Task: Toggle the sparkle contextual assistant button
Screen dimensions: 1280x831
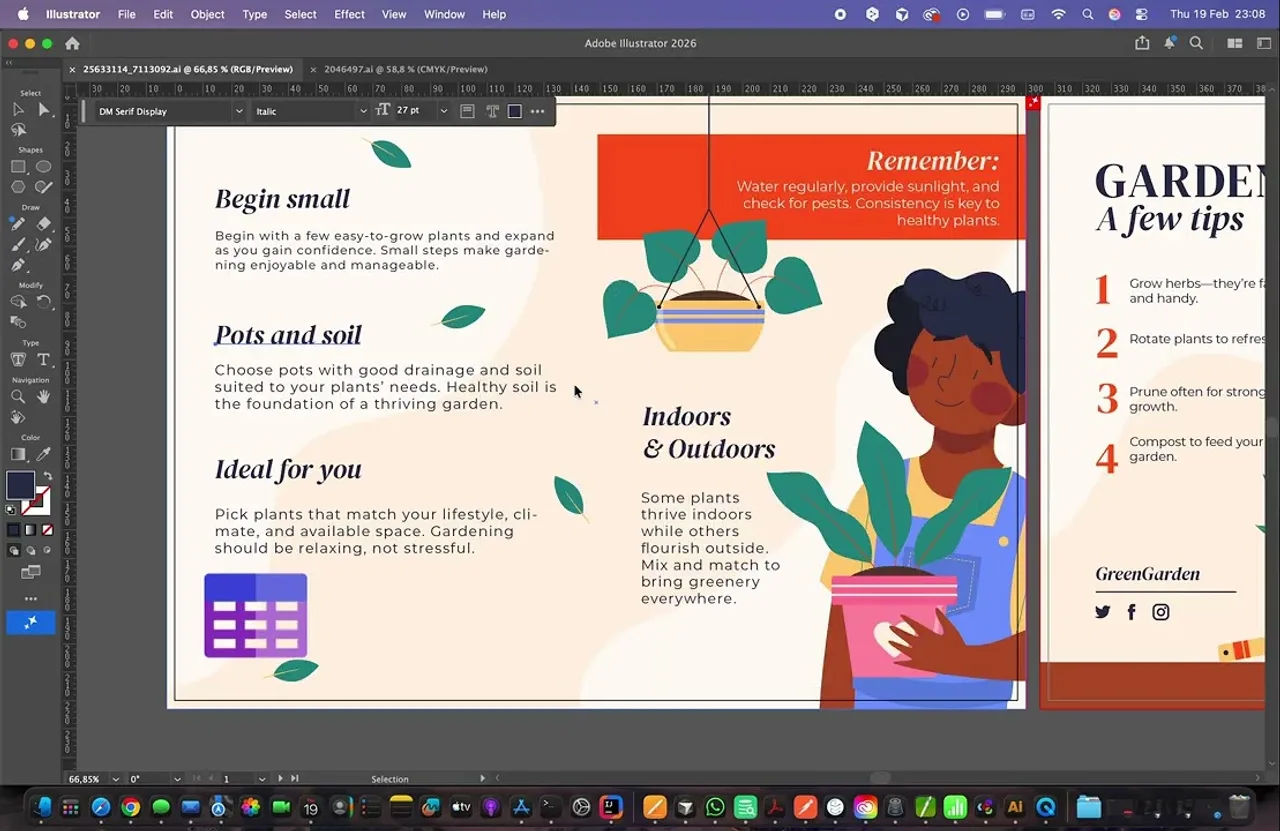Action: [31, 622]
